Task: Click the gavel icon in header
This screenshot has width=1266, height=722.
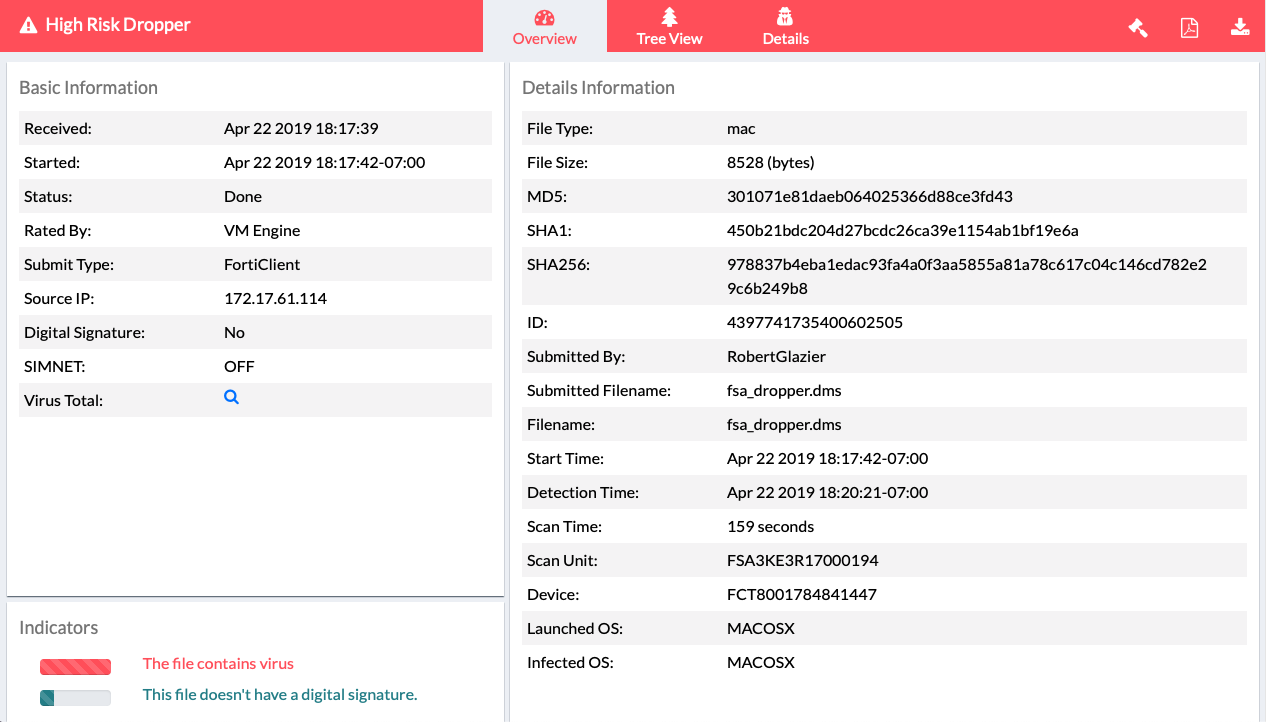Action: click(x=1138, y=27)
